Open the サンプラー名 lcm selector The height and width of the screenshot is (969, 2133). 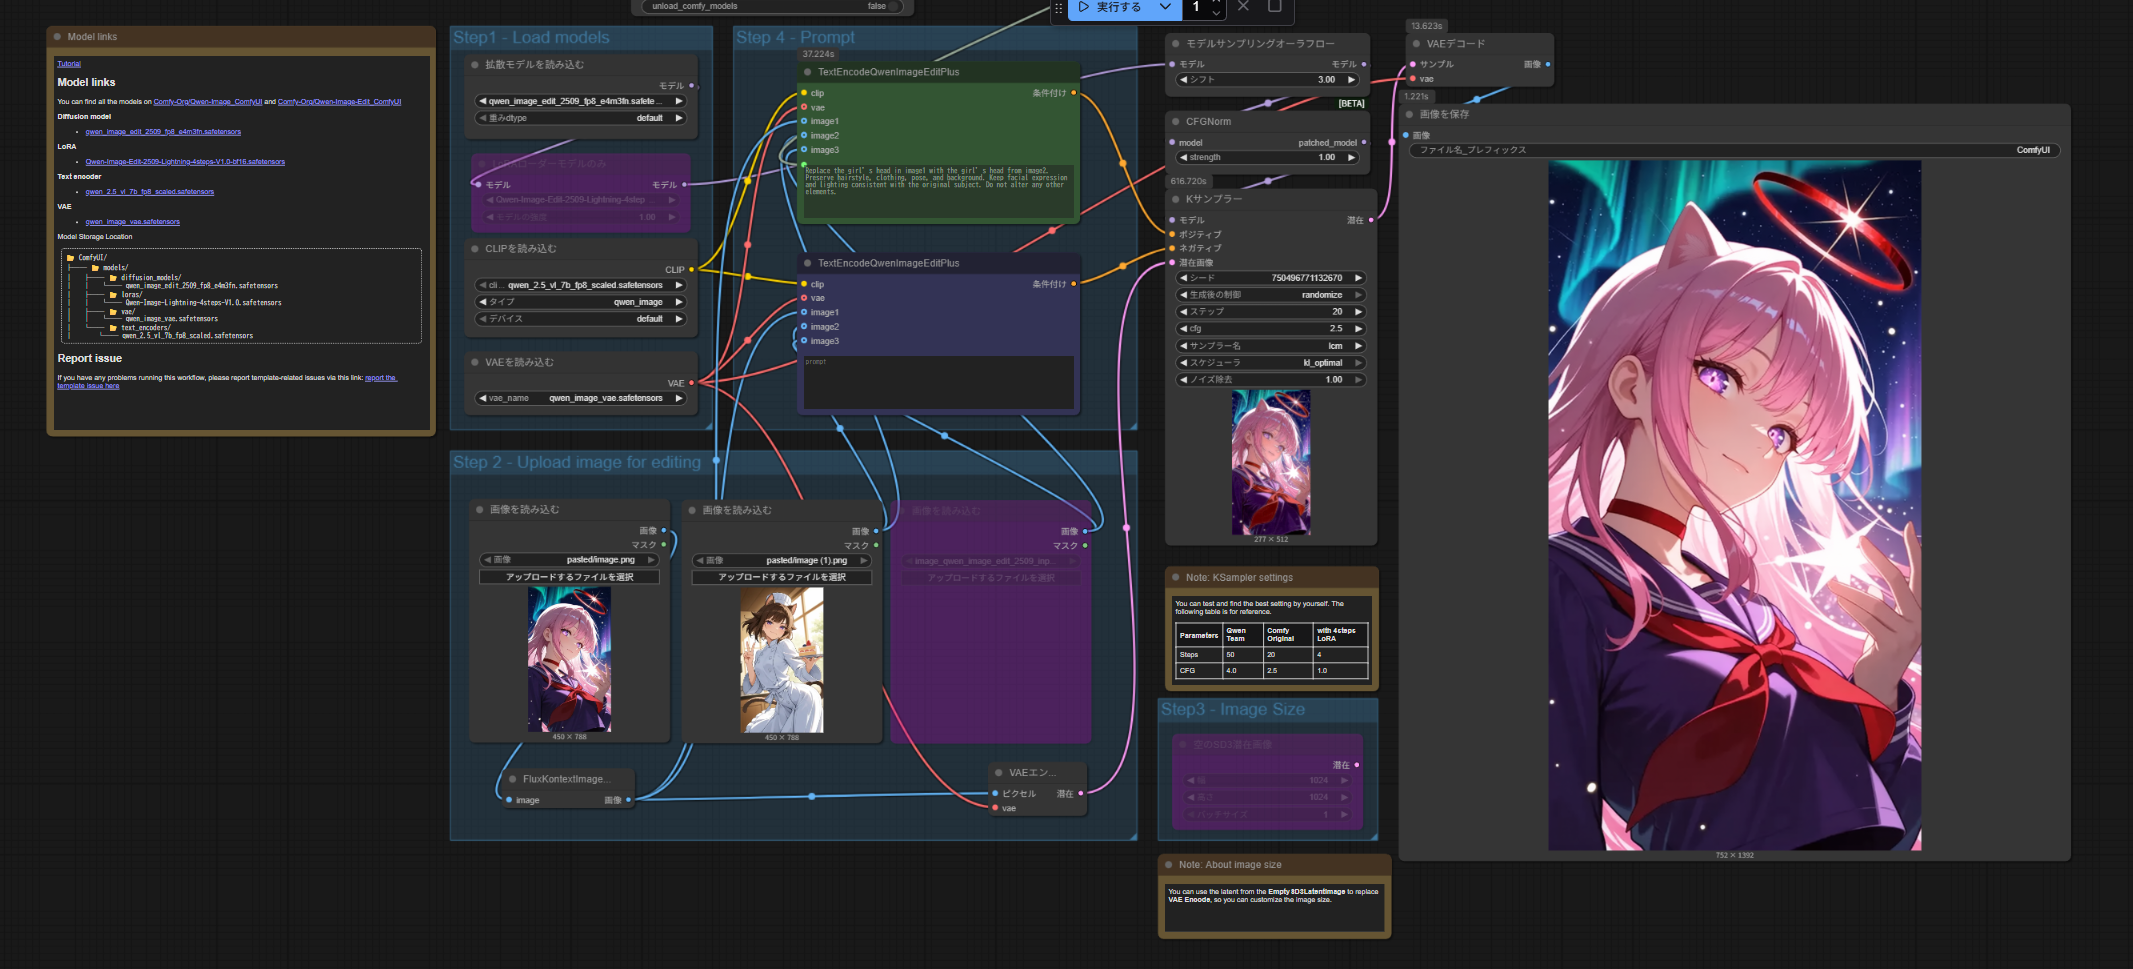click(x=1271, y=346)
